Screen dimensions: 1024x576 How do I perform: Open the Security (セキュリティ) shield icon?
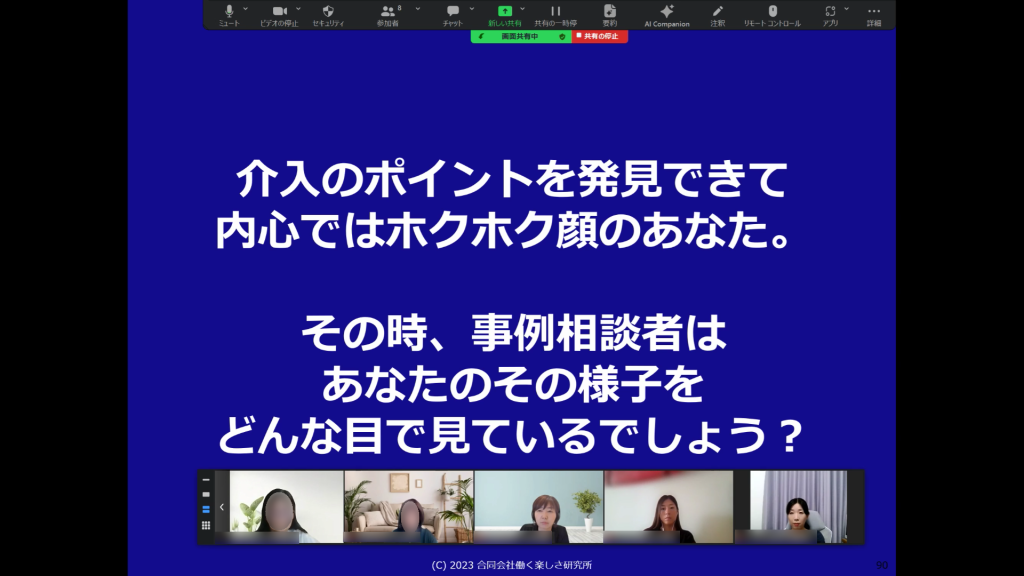328,12
